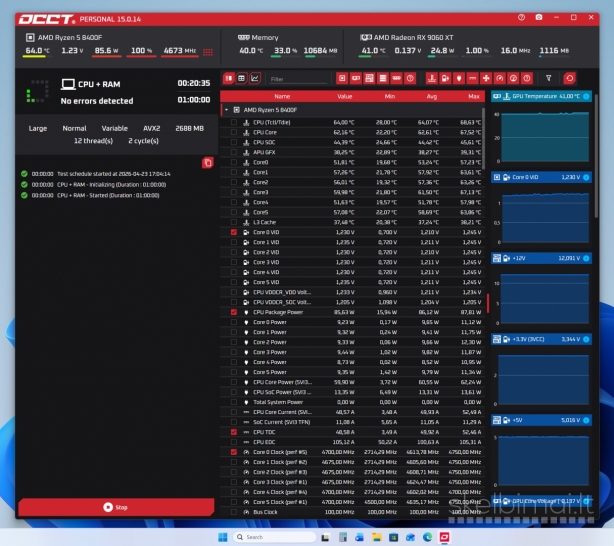The height and width of the screenshot is (546, 614).
Task: Open the Windows Start menu
Action: pyautogui.click(x=223, y=537)
